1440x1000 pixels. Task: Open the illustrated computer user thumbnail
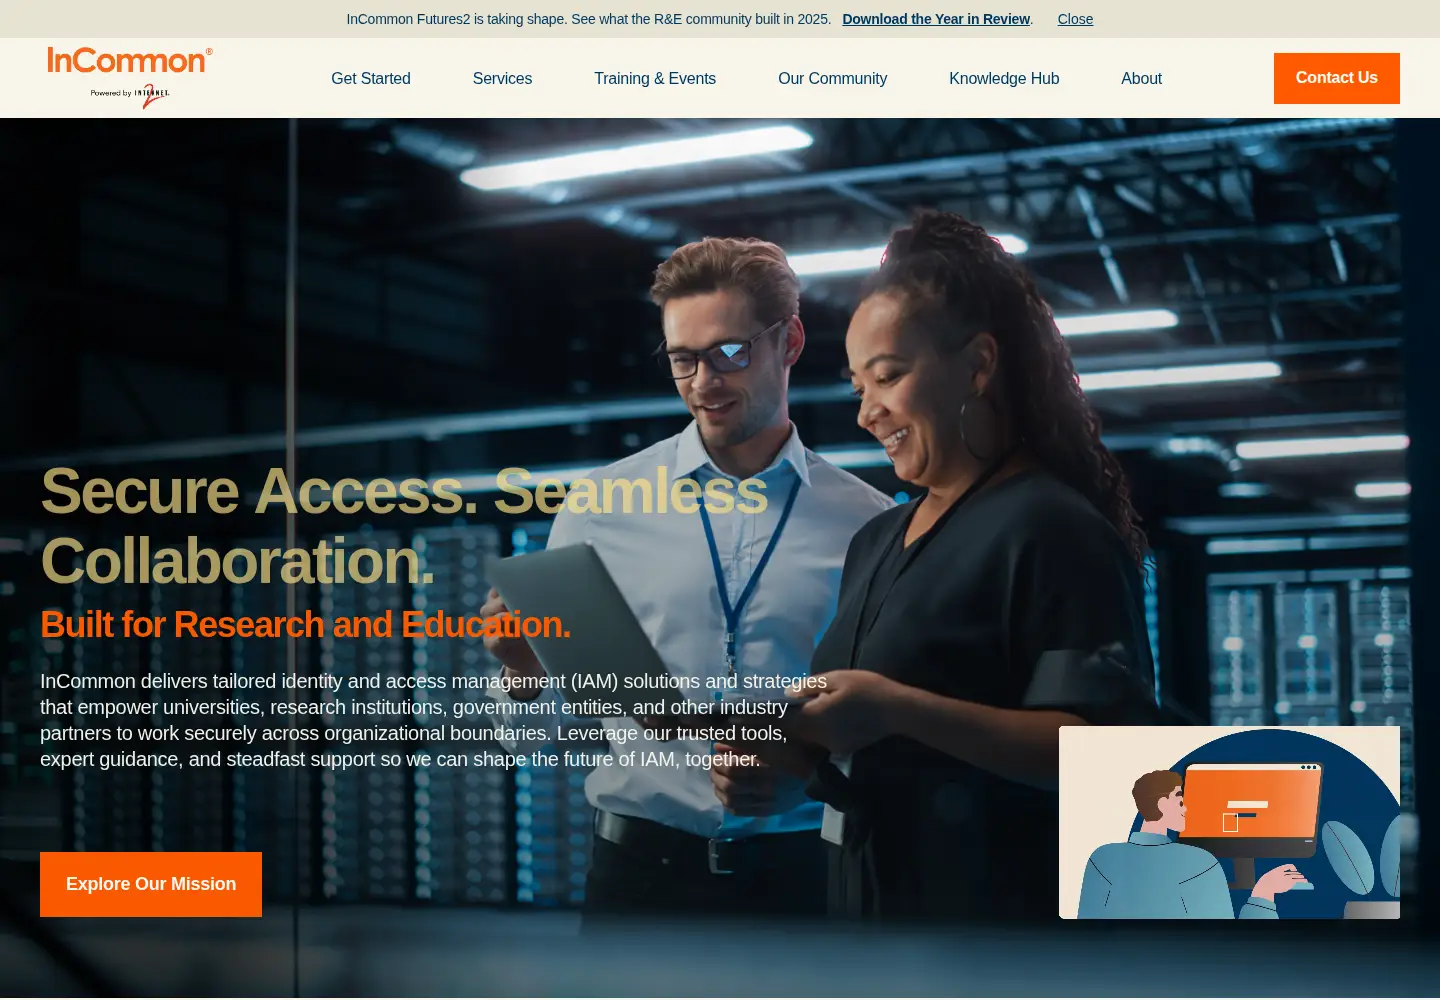point(1229,822)
